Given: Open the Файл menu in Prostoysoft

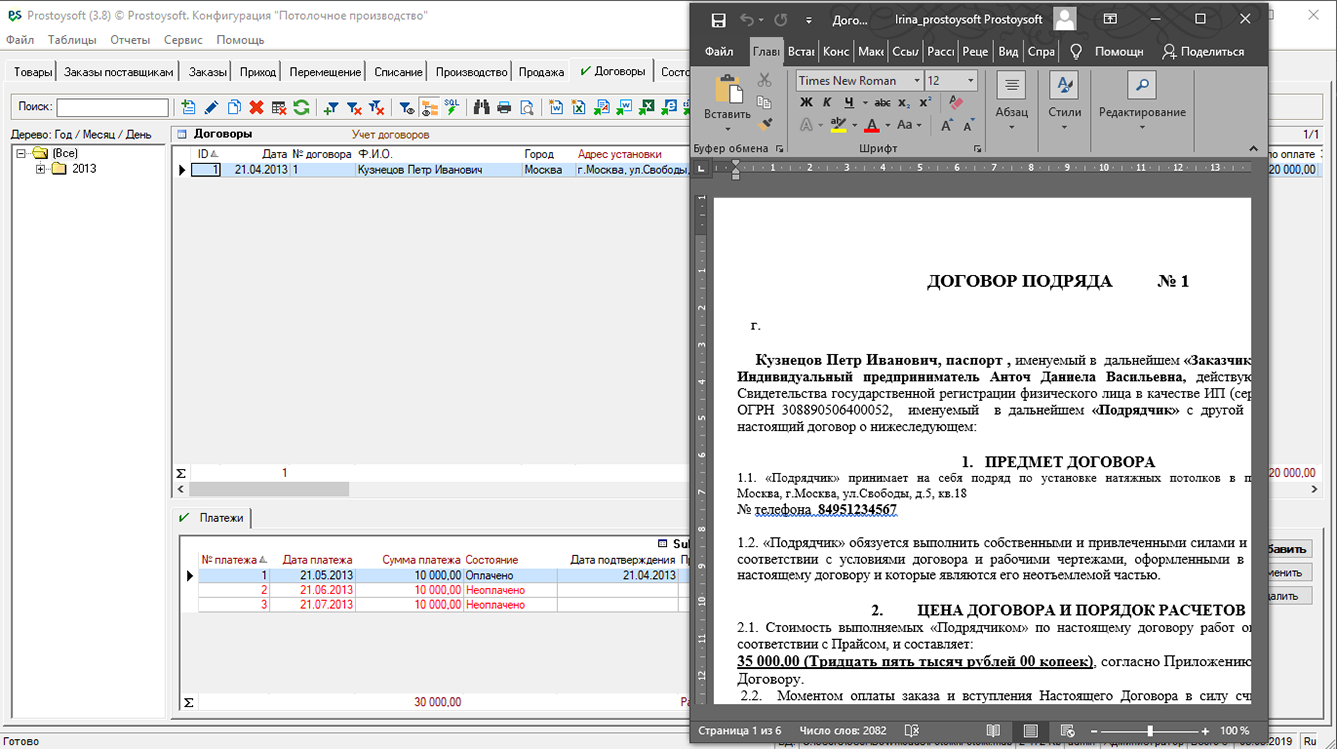Looking at the screenshot, I should [20, 40].
